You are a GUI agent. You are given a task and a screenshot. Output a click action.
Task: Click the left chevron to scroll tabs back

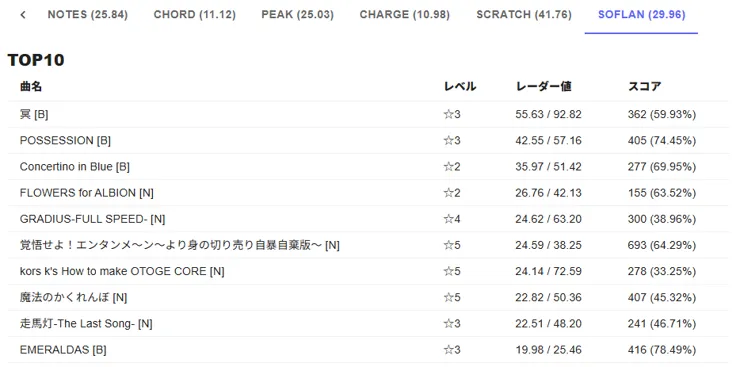click(23, 15)
